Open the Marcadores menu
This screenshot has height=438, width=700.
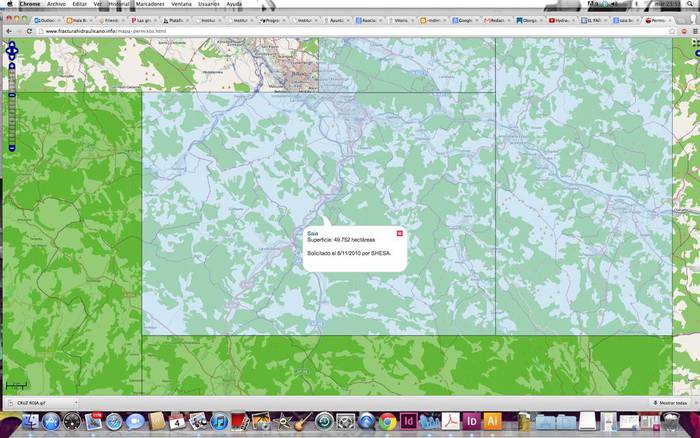150,5
